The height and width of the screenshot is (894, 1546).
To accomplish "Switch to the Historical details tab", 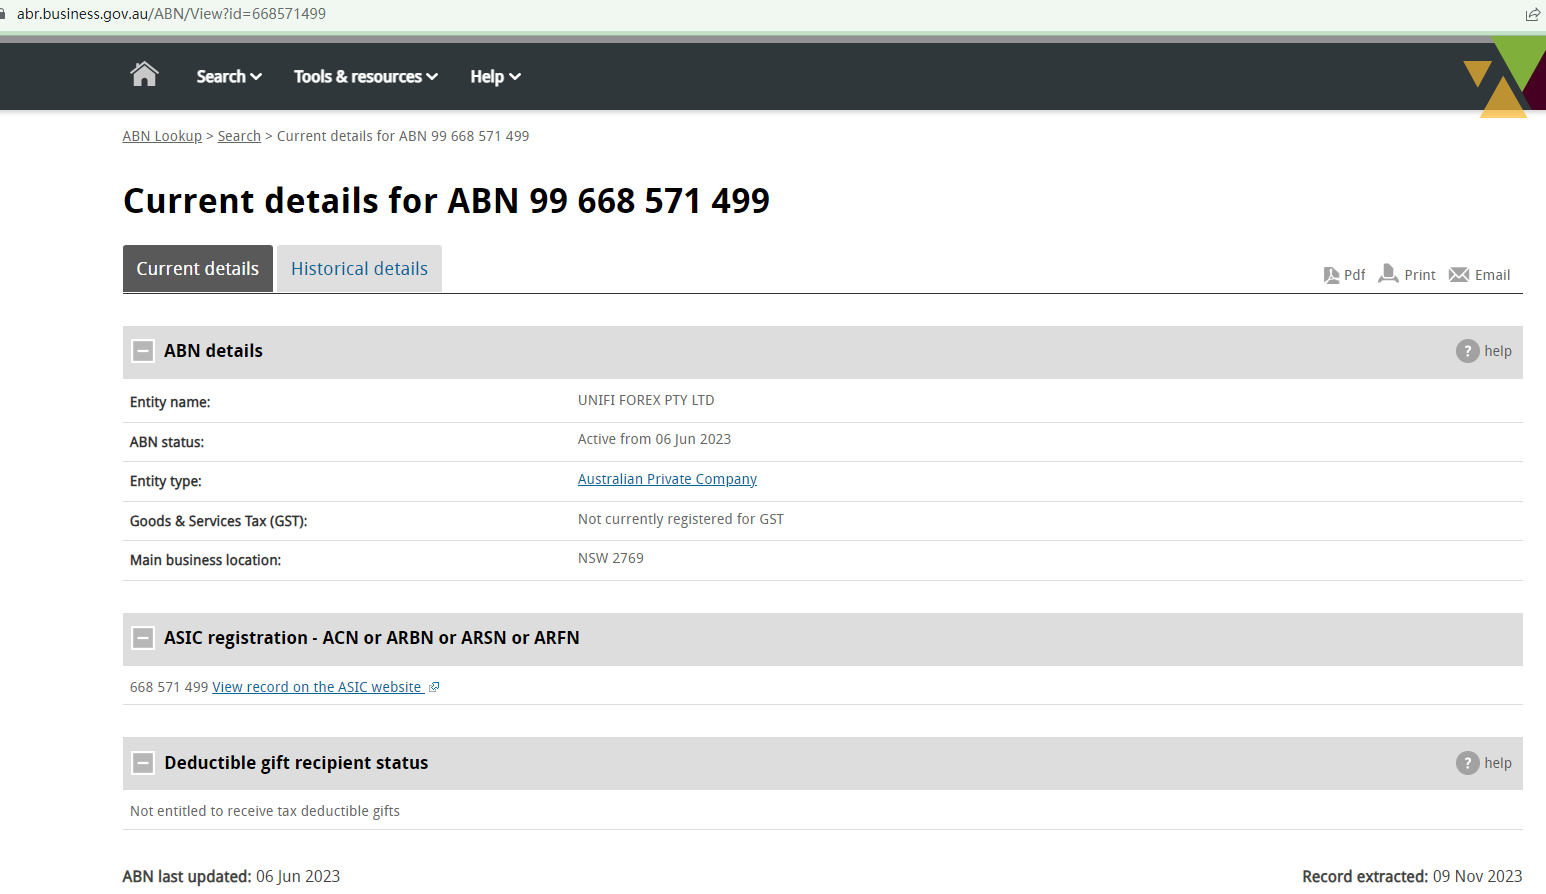I will point(359,269).
